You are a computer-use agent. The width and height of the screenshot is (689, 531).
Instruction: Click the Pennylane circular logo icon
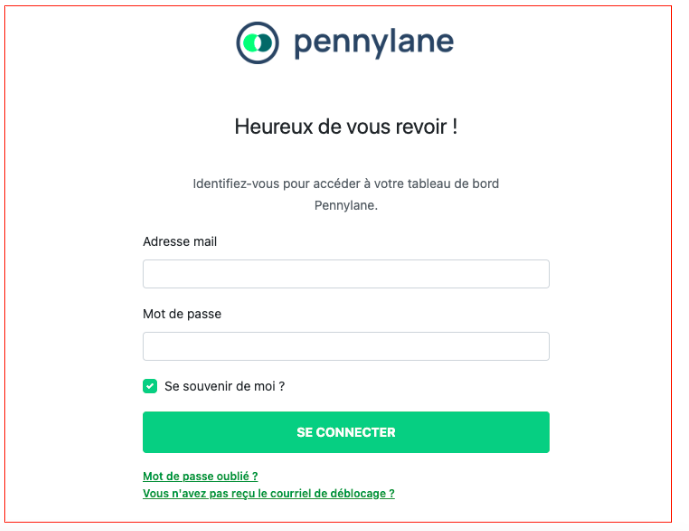coord(257,43)
